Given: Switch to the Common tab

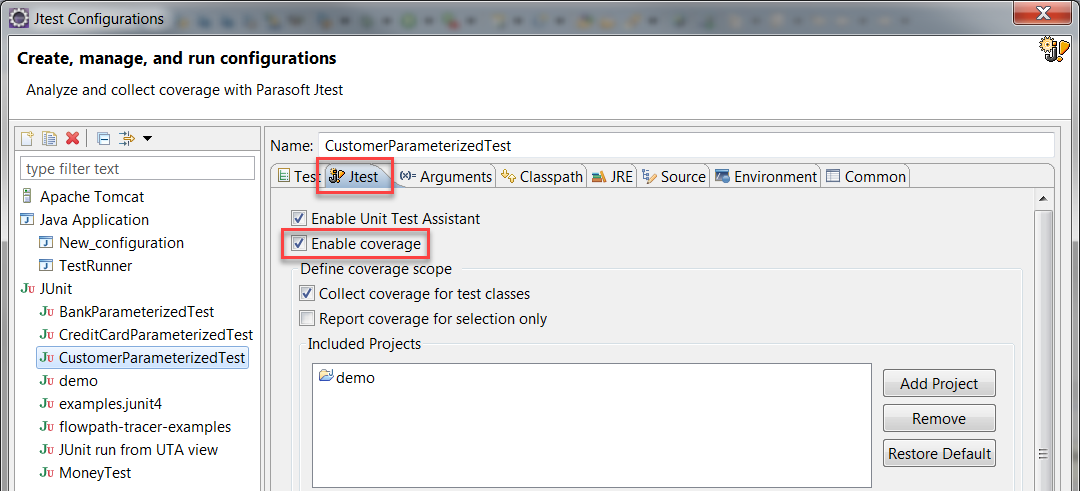Looking at the screenshot, I should [x=866, y=177].
